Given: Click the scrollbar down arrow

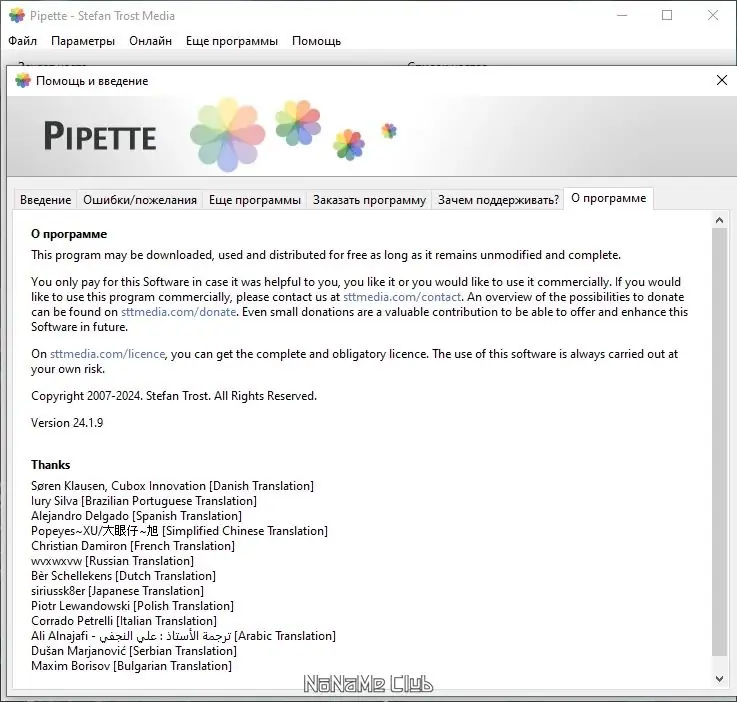Looking at the screenshot, I should 719,679.
